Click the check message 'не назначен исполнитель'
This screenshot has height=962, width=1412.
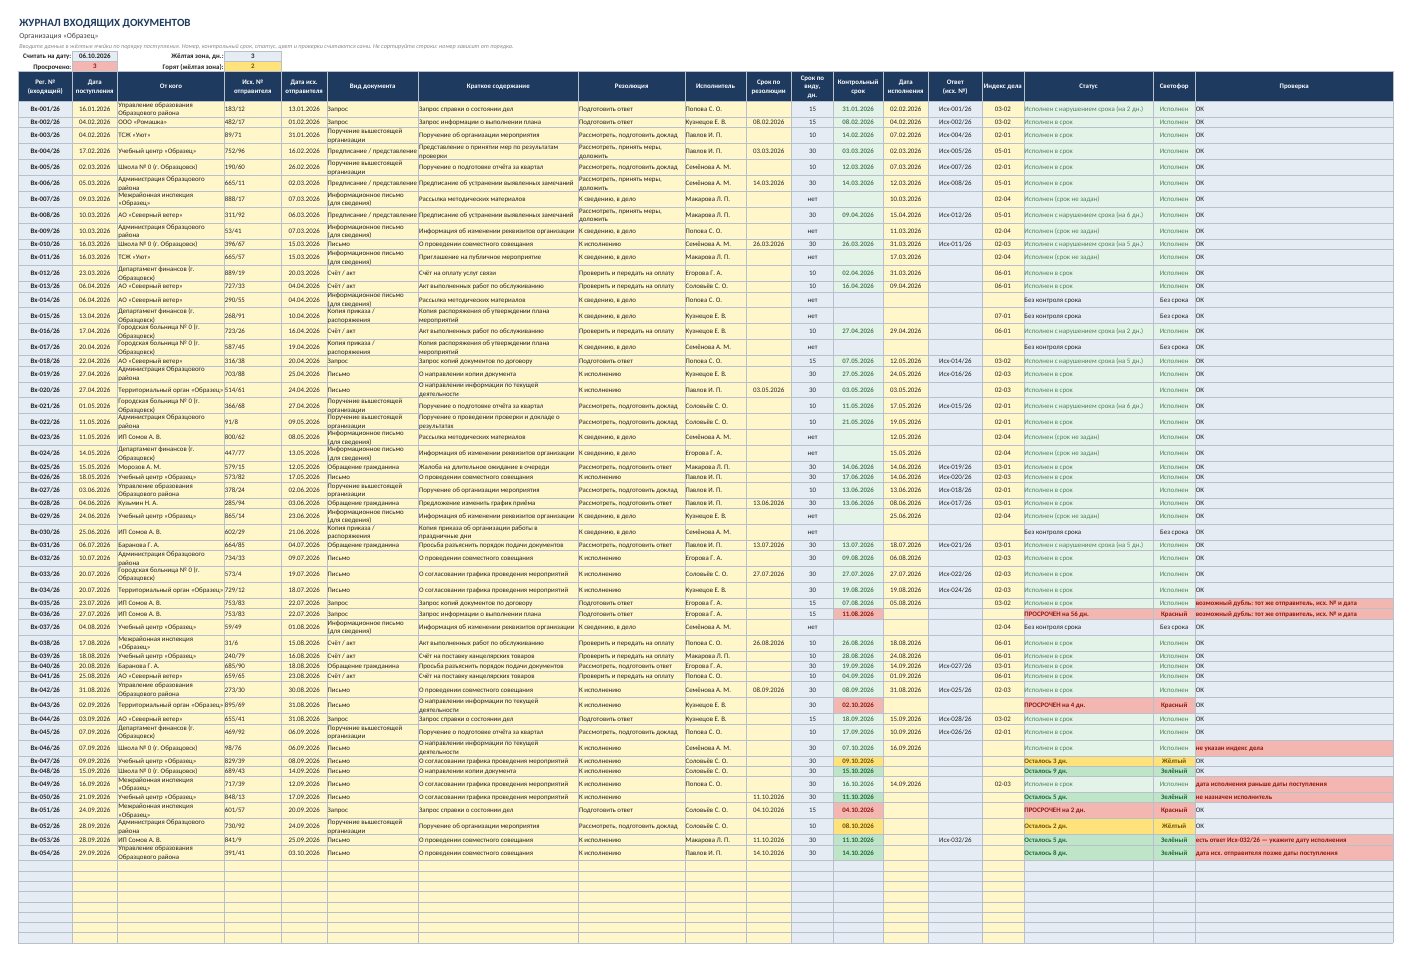[1294, 797]
